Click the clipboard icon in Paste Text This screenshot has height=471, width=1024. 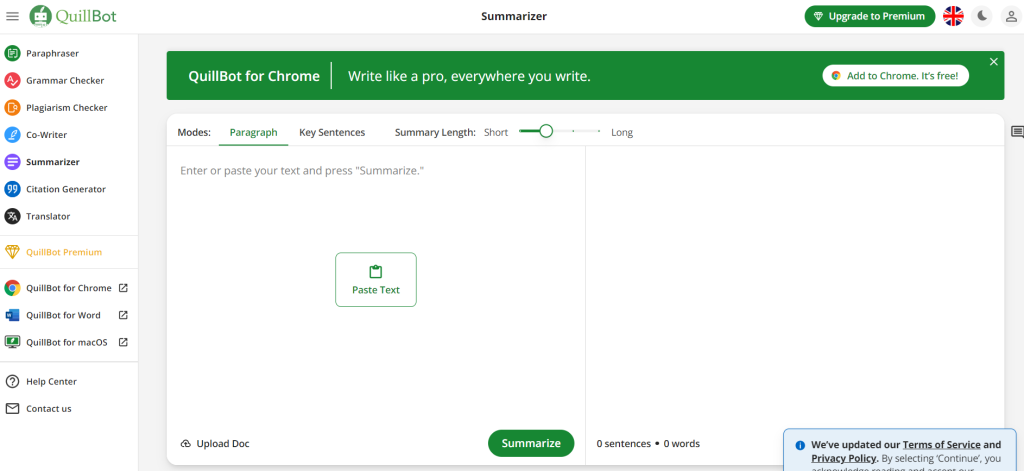click(x=376, y=272)
